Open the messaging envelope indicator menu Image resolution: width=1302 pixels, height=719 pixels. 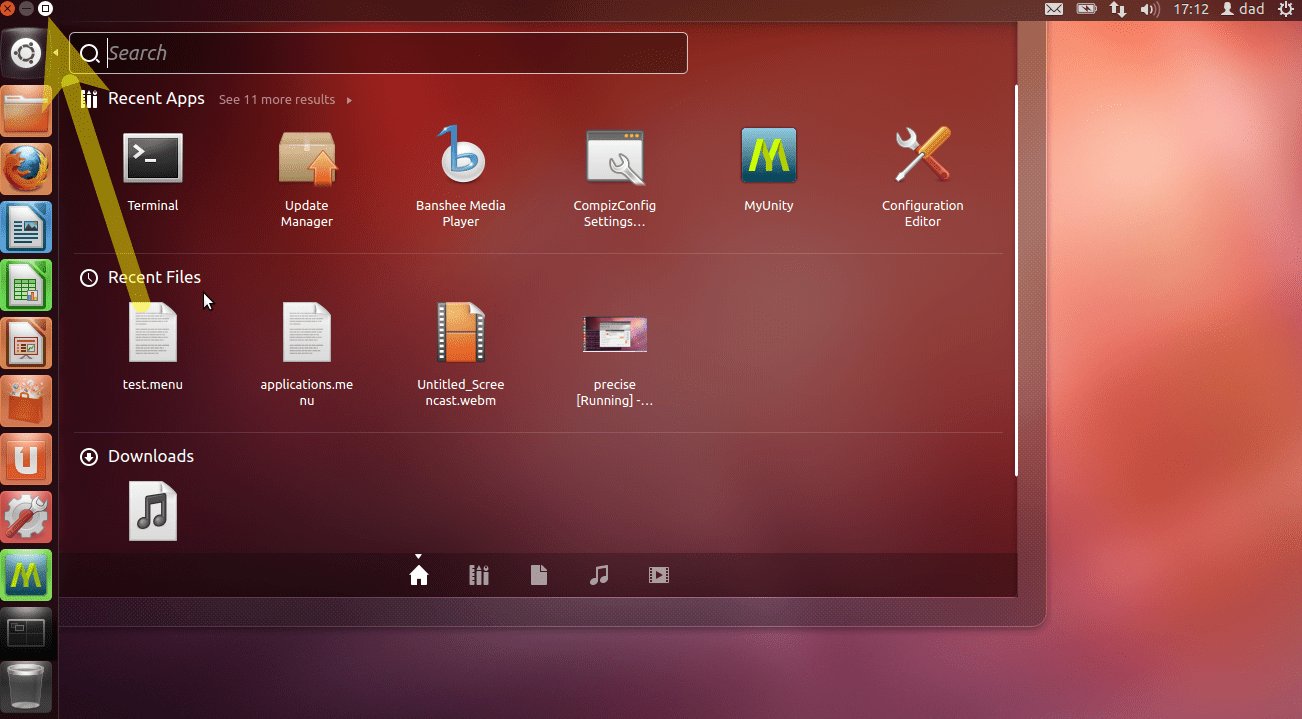pyautogui.click(x=1054, y=9)
